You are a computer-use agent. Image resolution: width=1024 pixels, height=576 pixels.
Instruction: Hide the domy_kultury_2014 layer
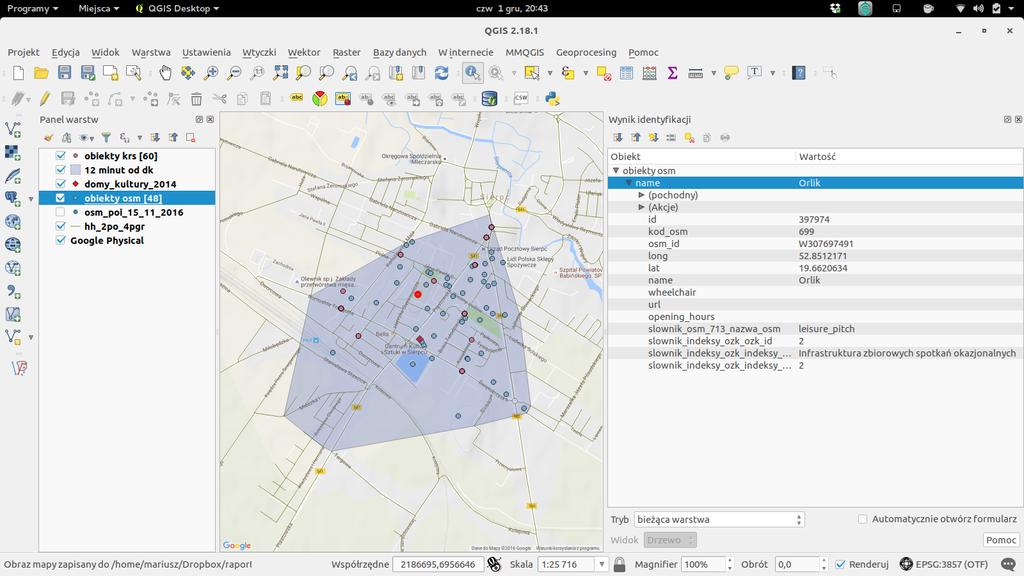61,184
